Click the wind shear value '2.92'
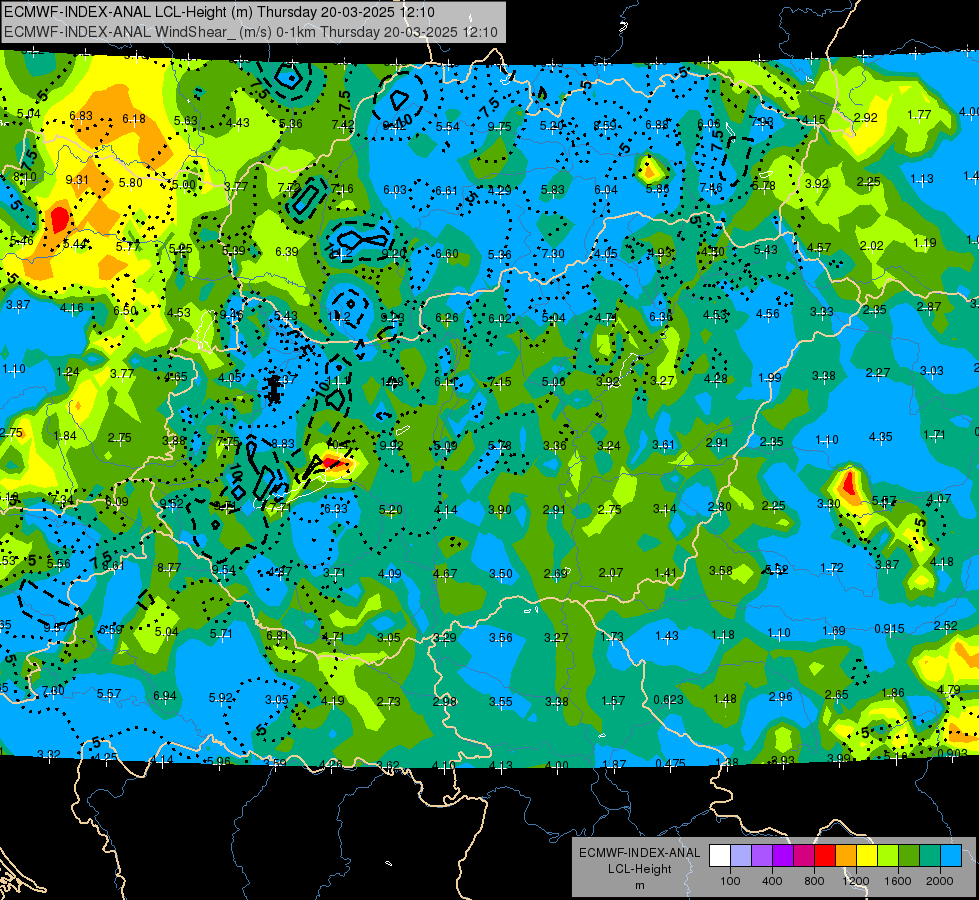 865,117
